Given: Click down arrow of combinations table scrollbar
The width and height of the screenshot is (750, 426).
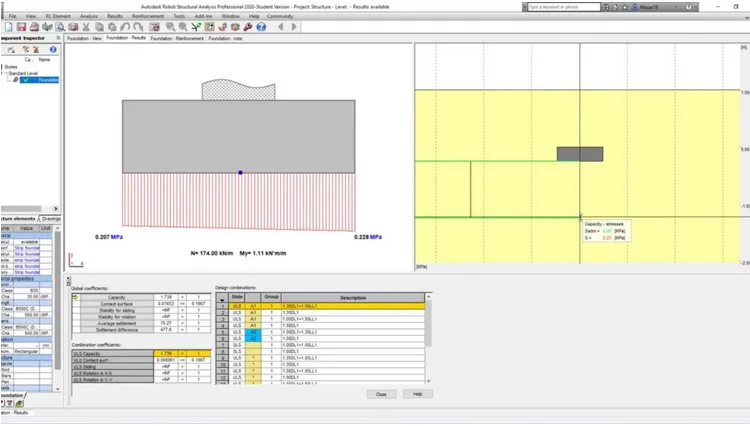Looking at the screenshot, I should [x=429, y=381].
